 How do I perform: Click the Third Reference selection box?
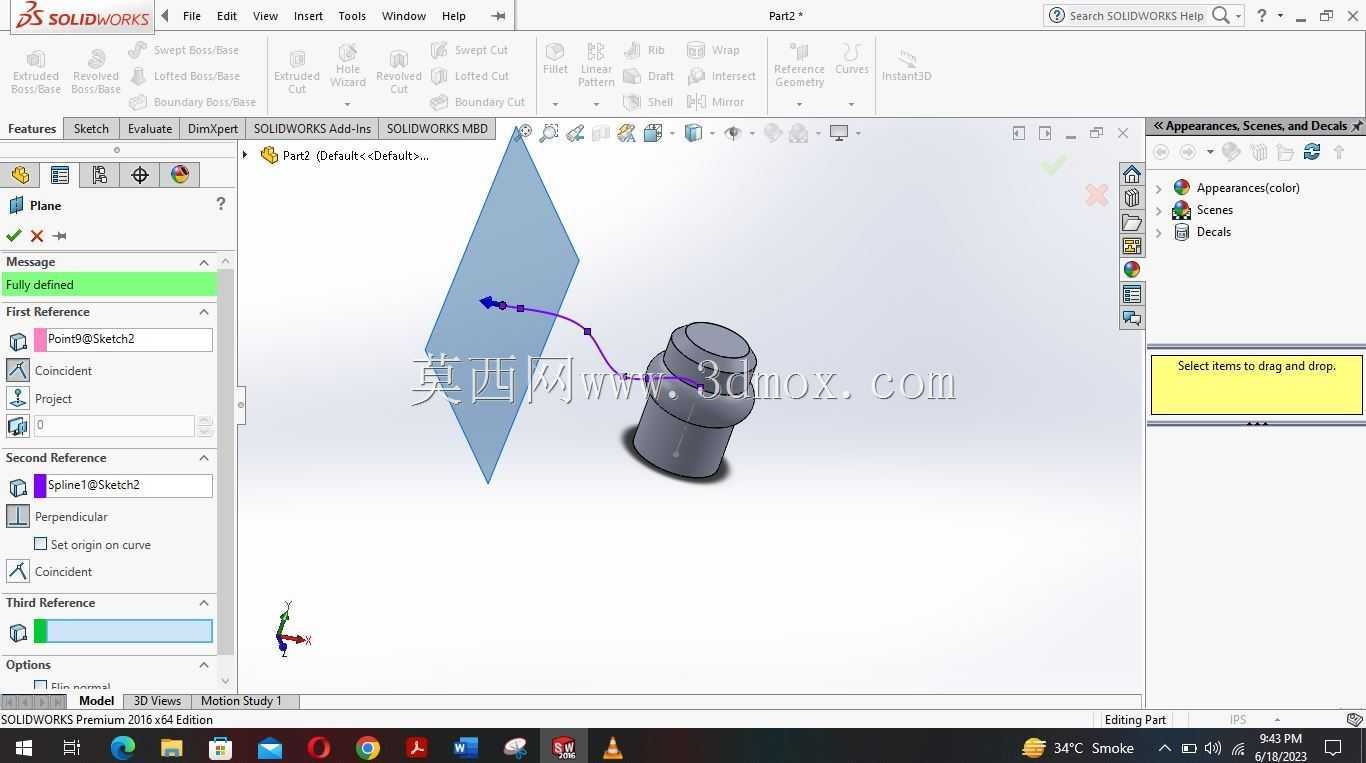tap(129, 631)
